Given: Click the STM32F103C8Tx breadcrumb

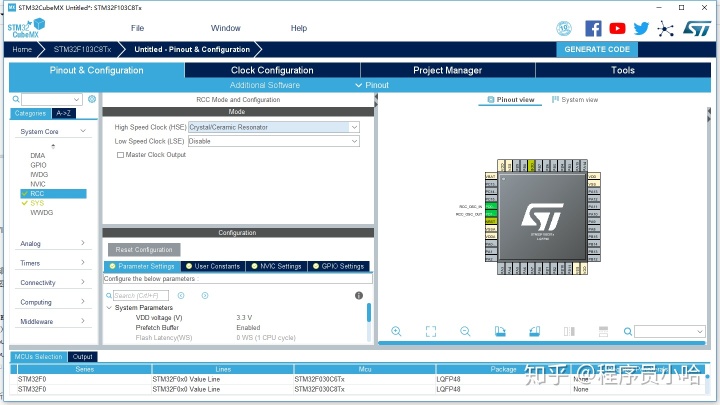Looking at the screenshot, I should coord(82,50).
